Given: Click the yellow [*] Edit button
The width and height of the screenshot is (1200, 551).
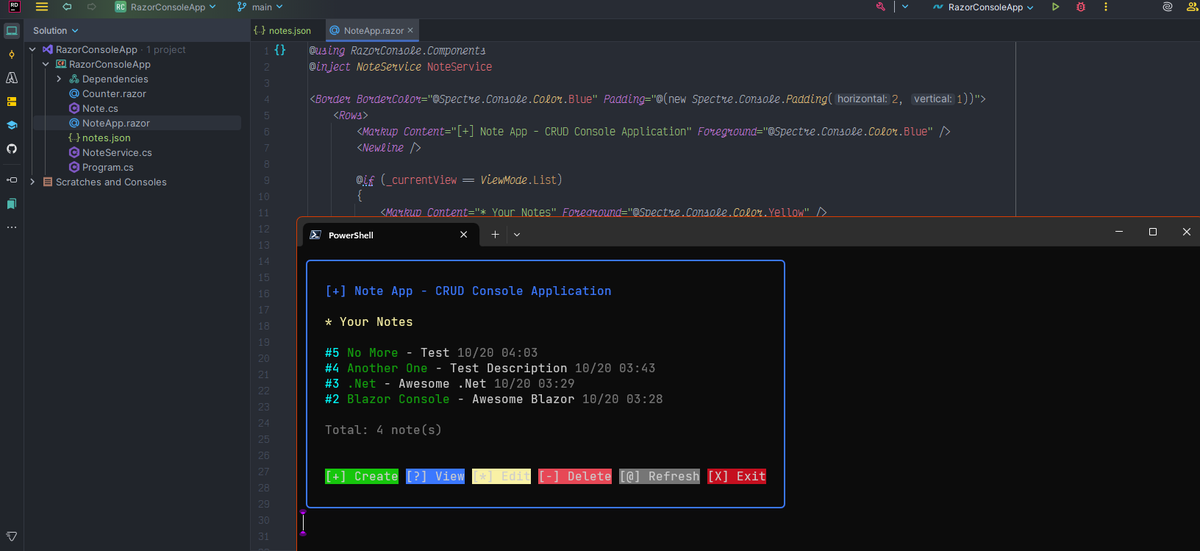Looking at the screenshot, I should [x=502, y=476].
